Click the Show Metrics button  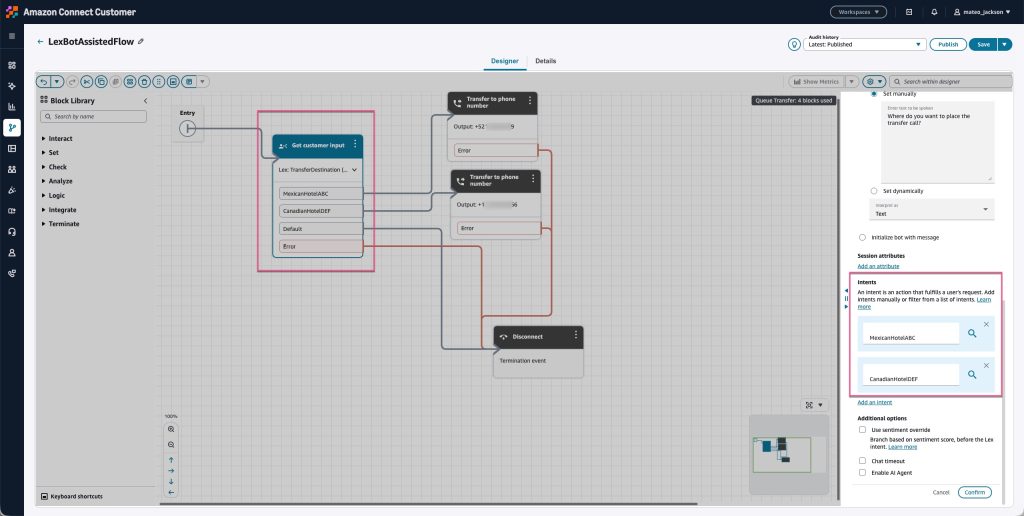click(x=816, y=82)
